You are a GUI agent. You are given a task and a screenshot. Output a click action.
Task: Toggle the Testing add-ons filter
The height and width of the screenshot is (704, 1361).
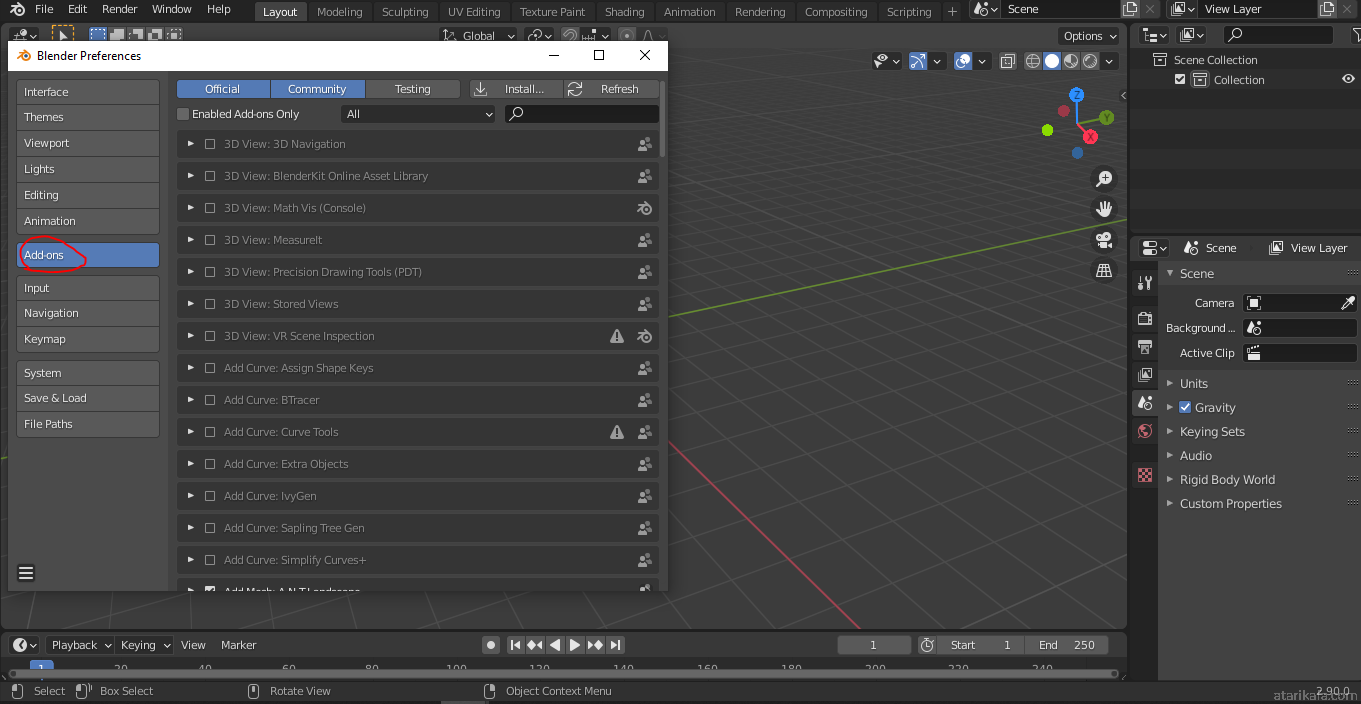(x=413, y=89)
